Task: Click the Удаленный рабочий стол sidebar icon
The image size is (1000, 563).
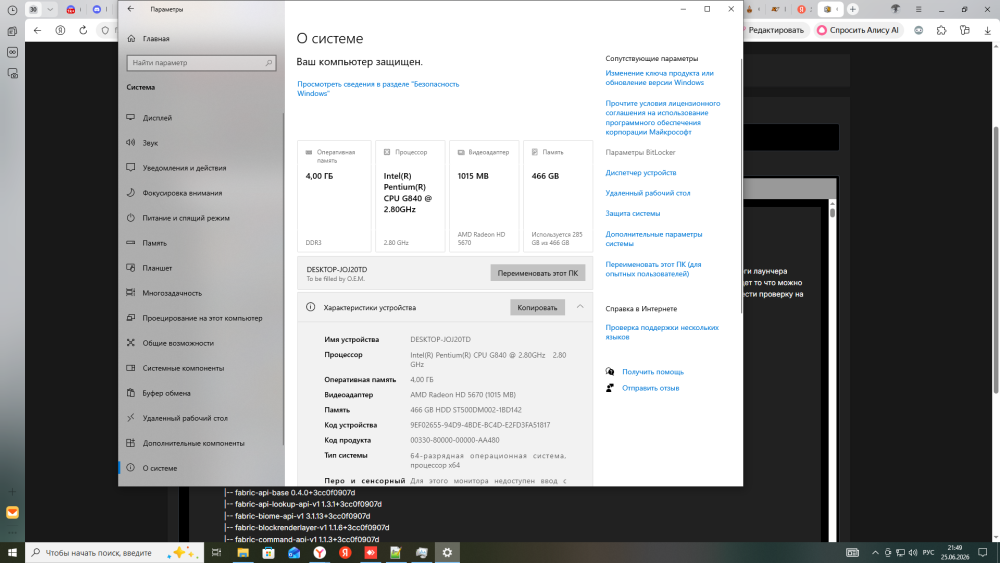Action: click(131, 418)
